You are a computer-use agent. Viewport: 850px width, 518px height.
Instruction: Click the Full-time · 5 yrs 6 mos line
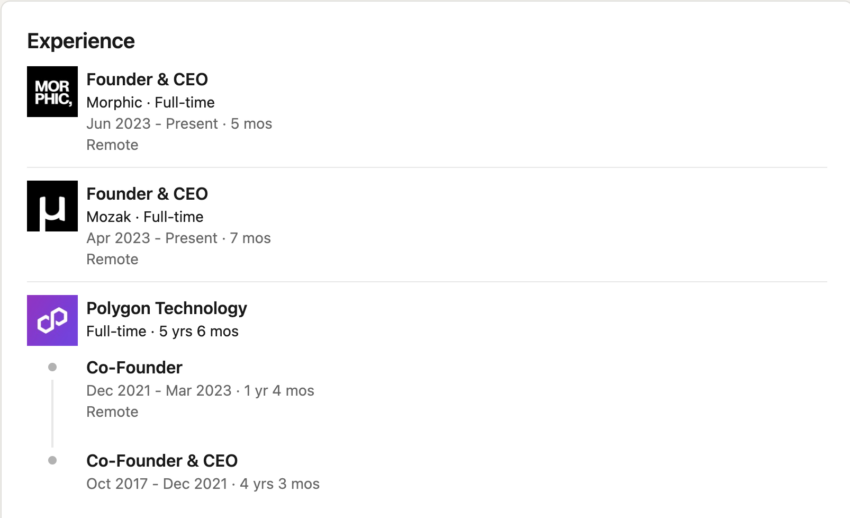[x=162, y=331]
